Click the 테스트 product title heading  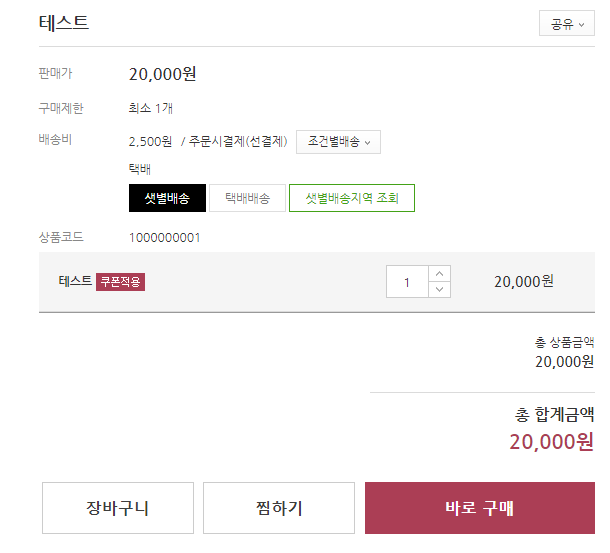pos(64,23)
